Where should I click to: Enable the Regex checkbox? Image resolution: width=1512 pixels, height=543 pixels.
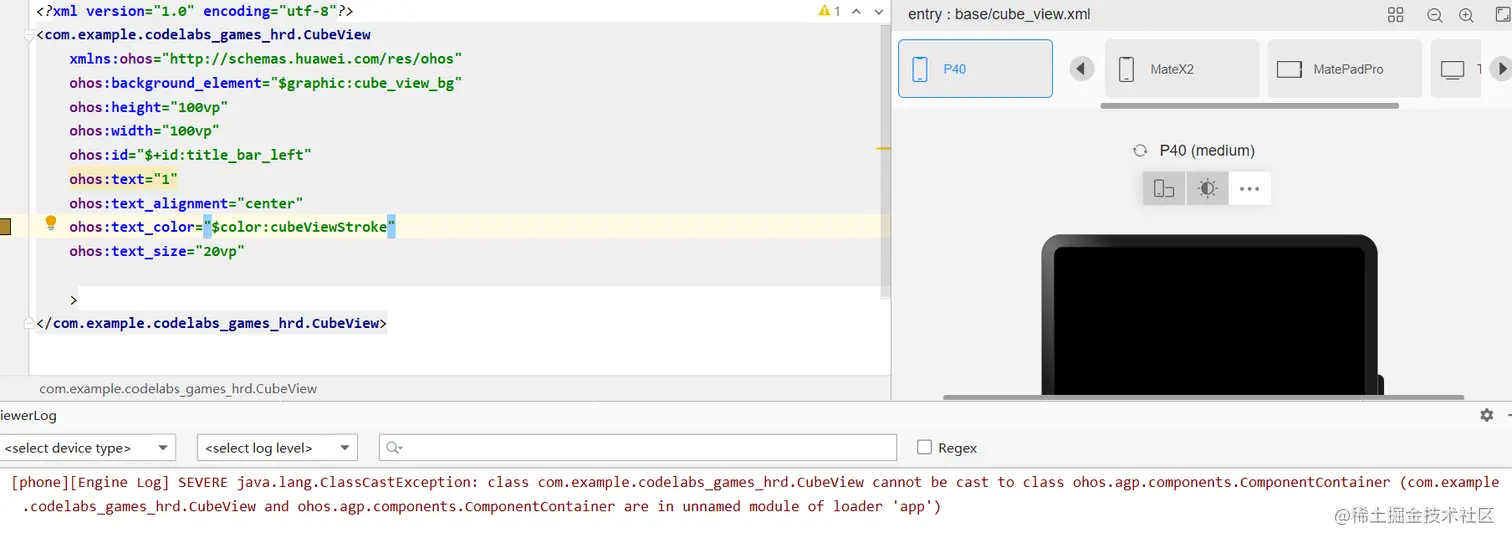pos(924,447)
